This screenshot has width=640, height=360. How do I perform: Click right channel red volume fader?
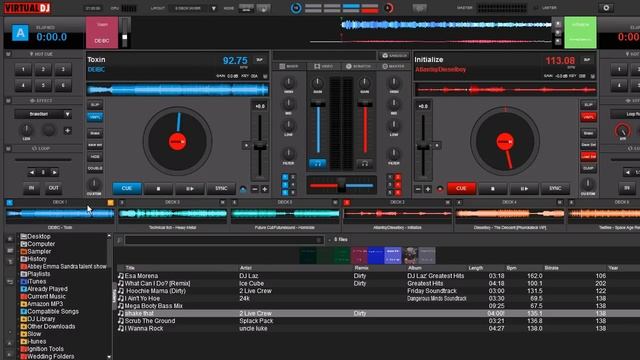tap(365, 104)
